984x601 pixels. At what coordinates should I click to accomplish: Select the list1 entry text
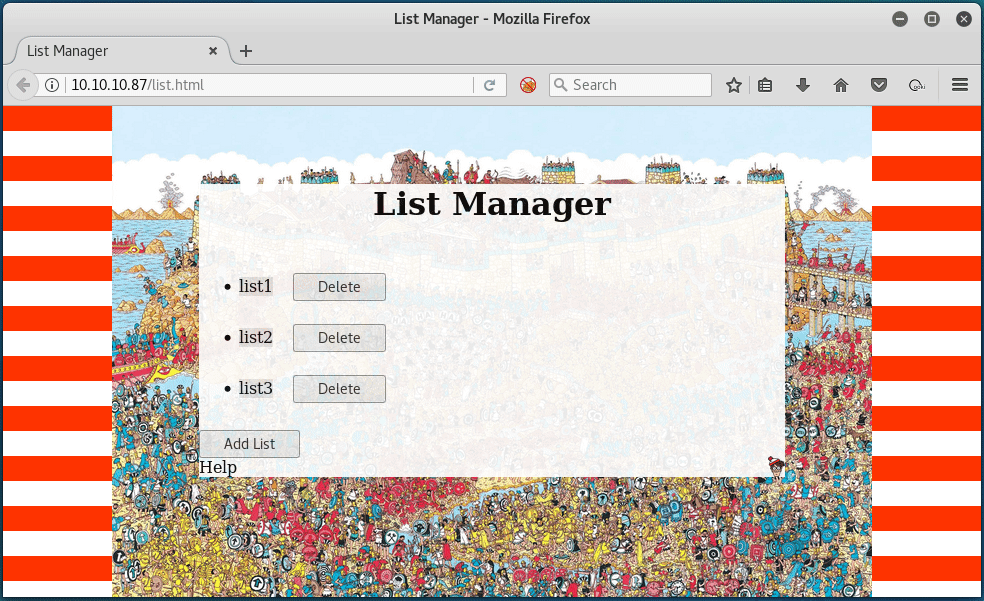tap(255, 286)
